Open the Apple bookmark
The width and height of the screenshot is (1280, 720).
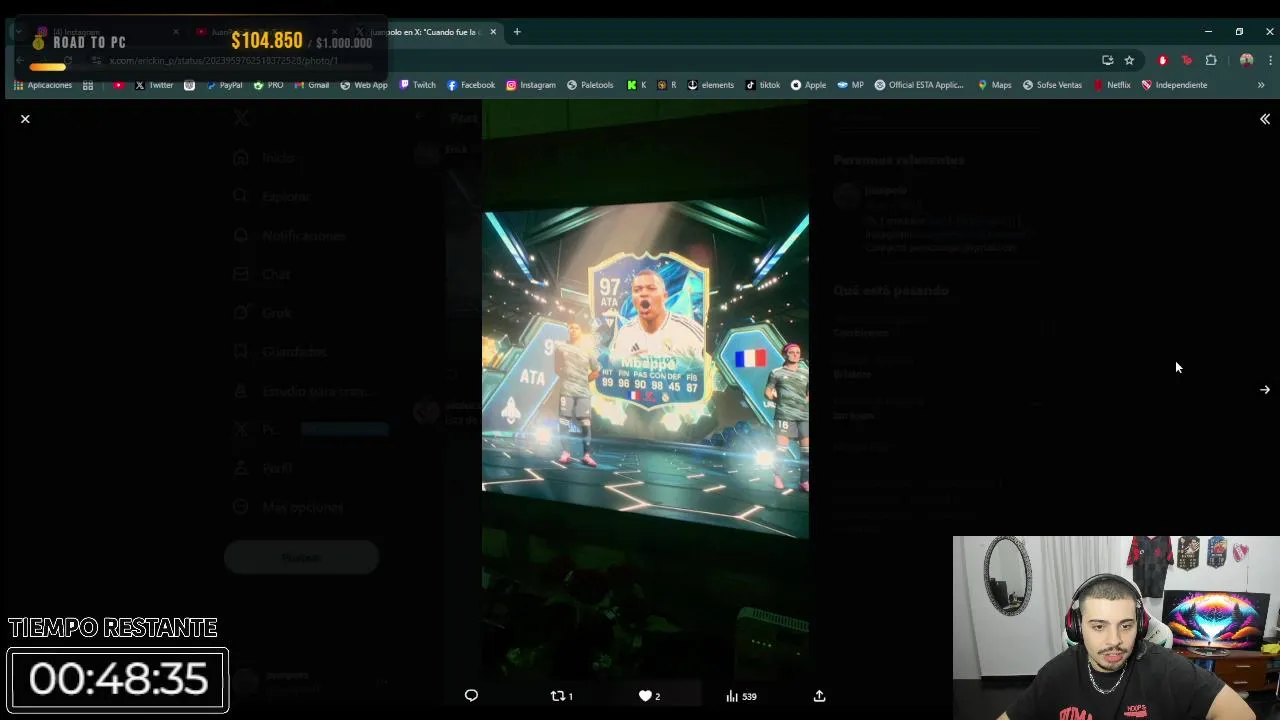(x=808, y=85)
